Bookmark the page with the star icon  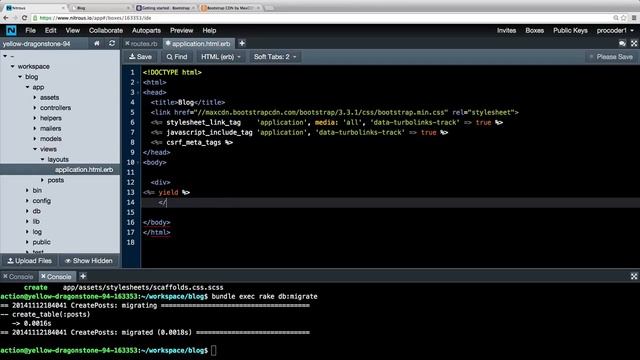tap(624, 18)
